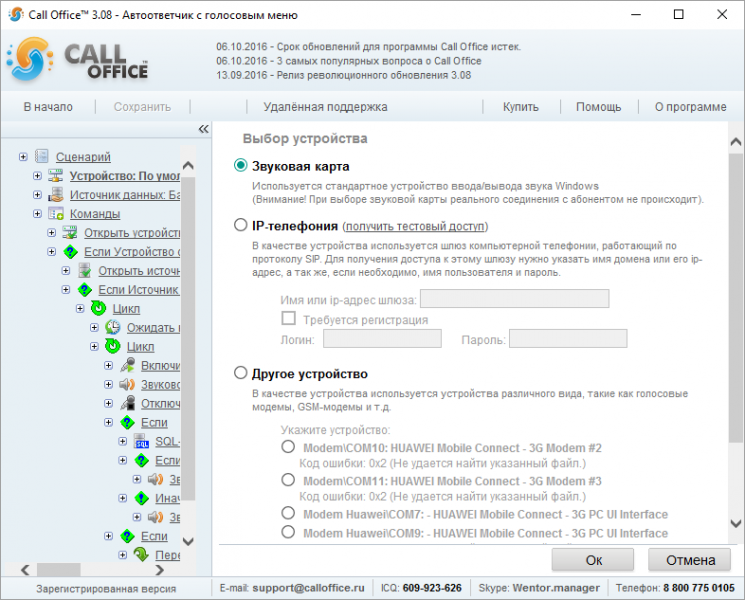
Task: Expand the Если Устройство tree node
Action: click(x=51, y=251)
